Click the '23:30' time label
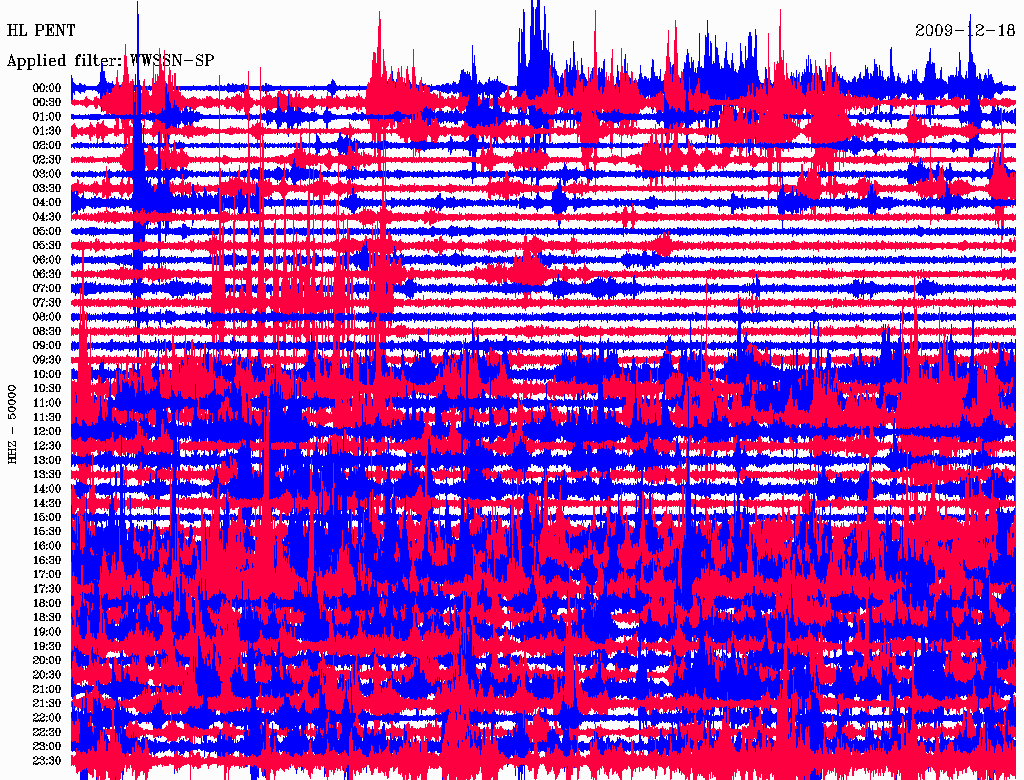Viewport: 1024px width, 780px height. (47, 761)
